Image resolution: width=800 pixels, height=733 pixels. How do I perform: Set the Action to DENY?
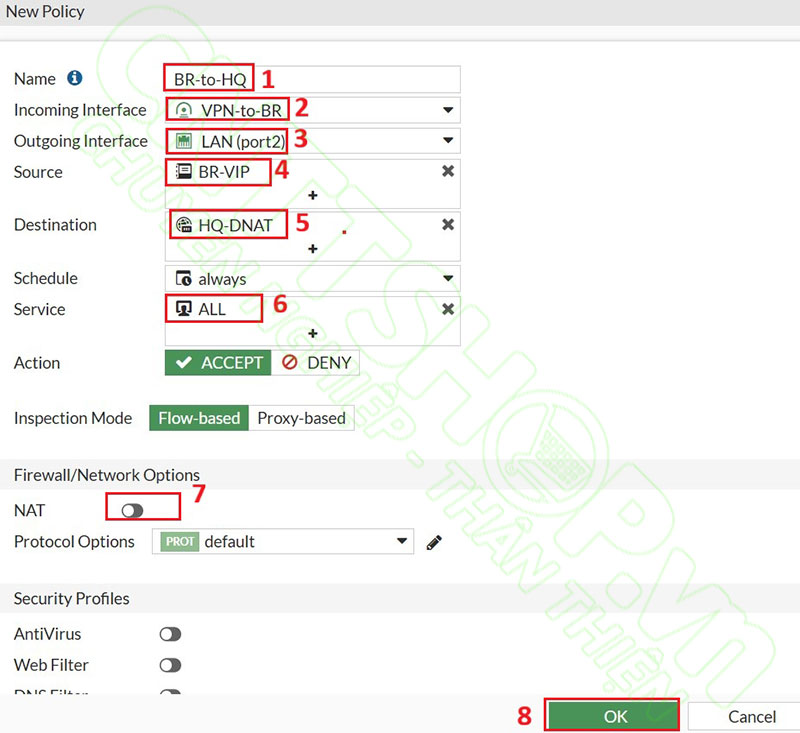[x=316, y=363]
